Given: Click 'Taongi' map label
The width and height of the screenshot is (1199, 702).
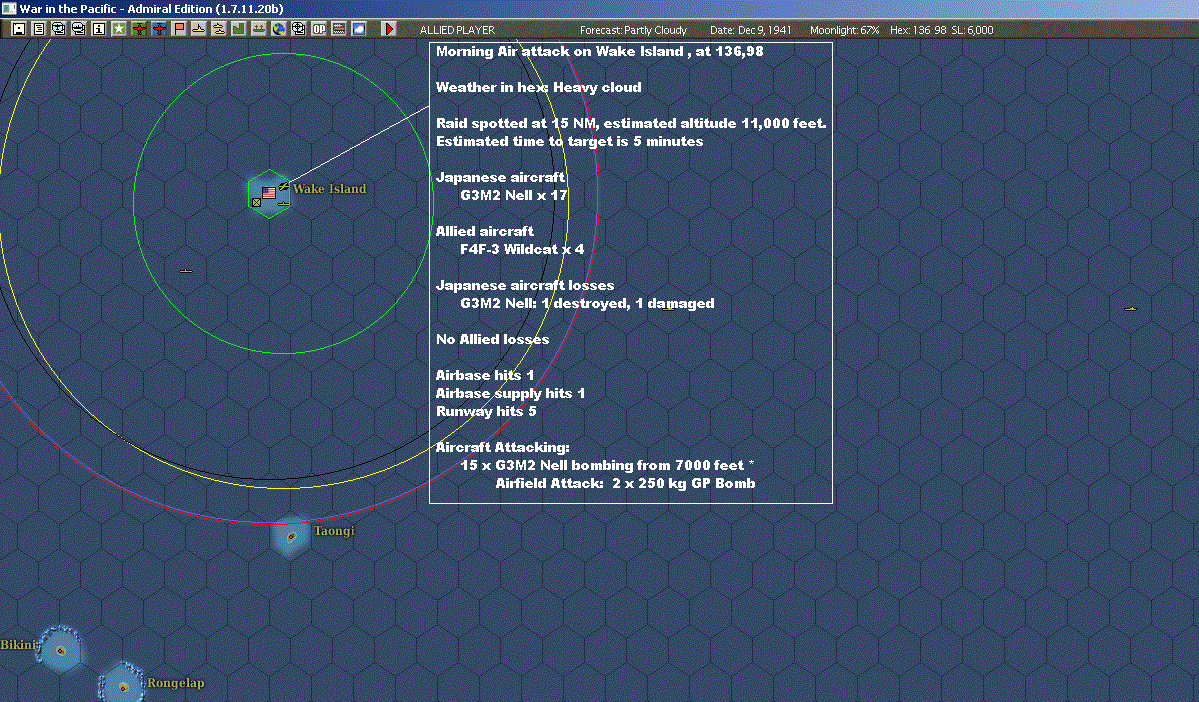Looking at the screenshot, I should point(334,531).
